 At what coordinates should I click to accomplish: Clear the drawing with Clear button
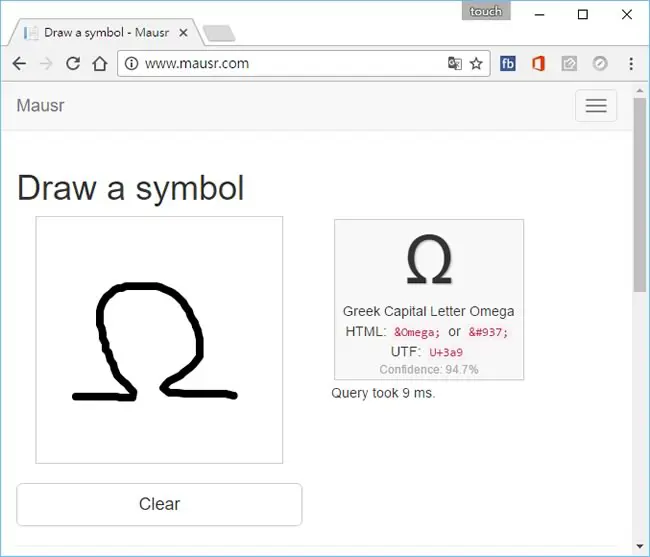[159, 504]
